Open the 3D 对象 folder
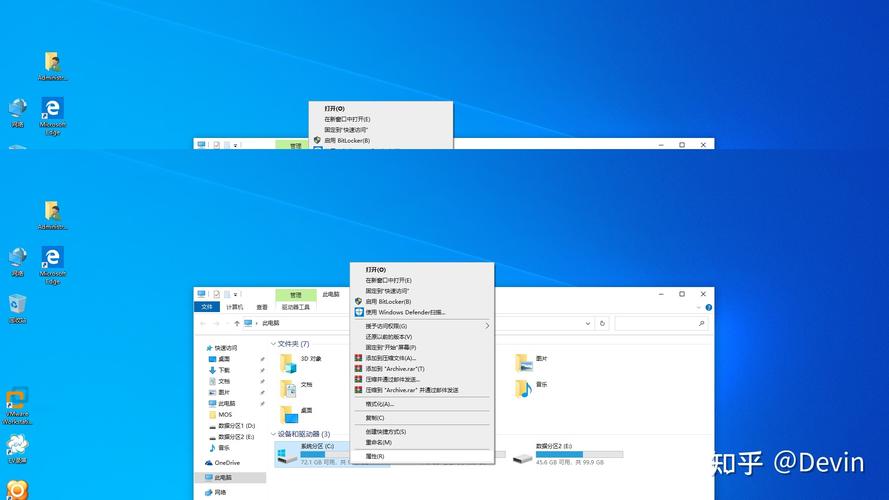 (301, 362)
